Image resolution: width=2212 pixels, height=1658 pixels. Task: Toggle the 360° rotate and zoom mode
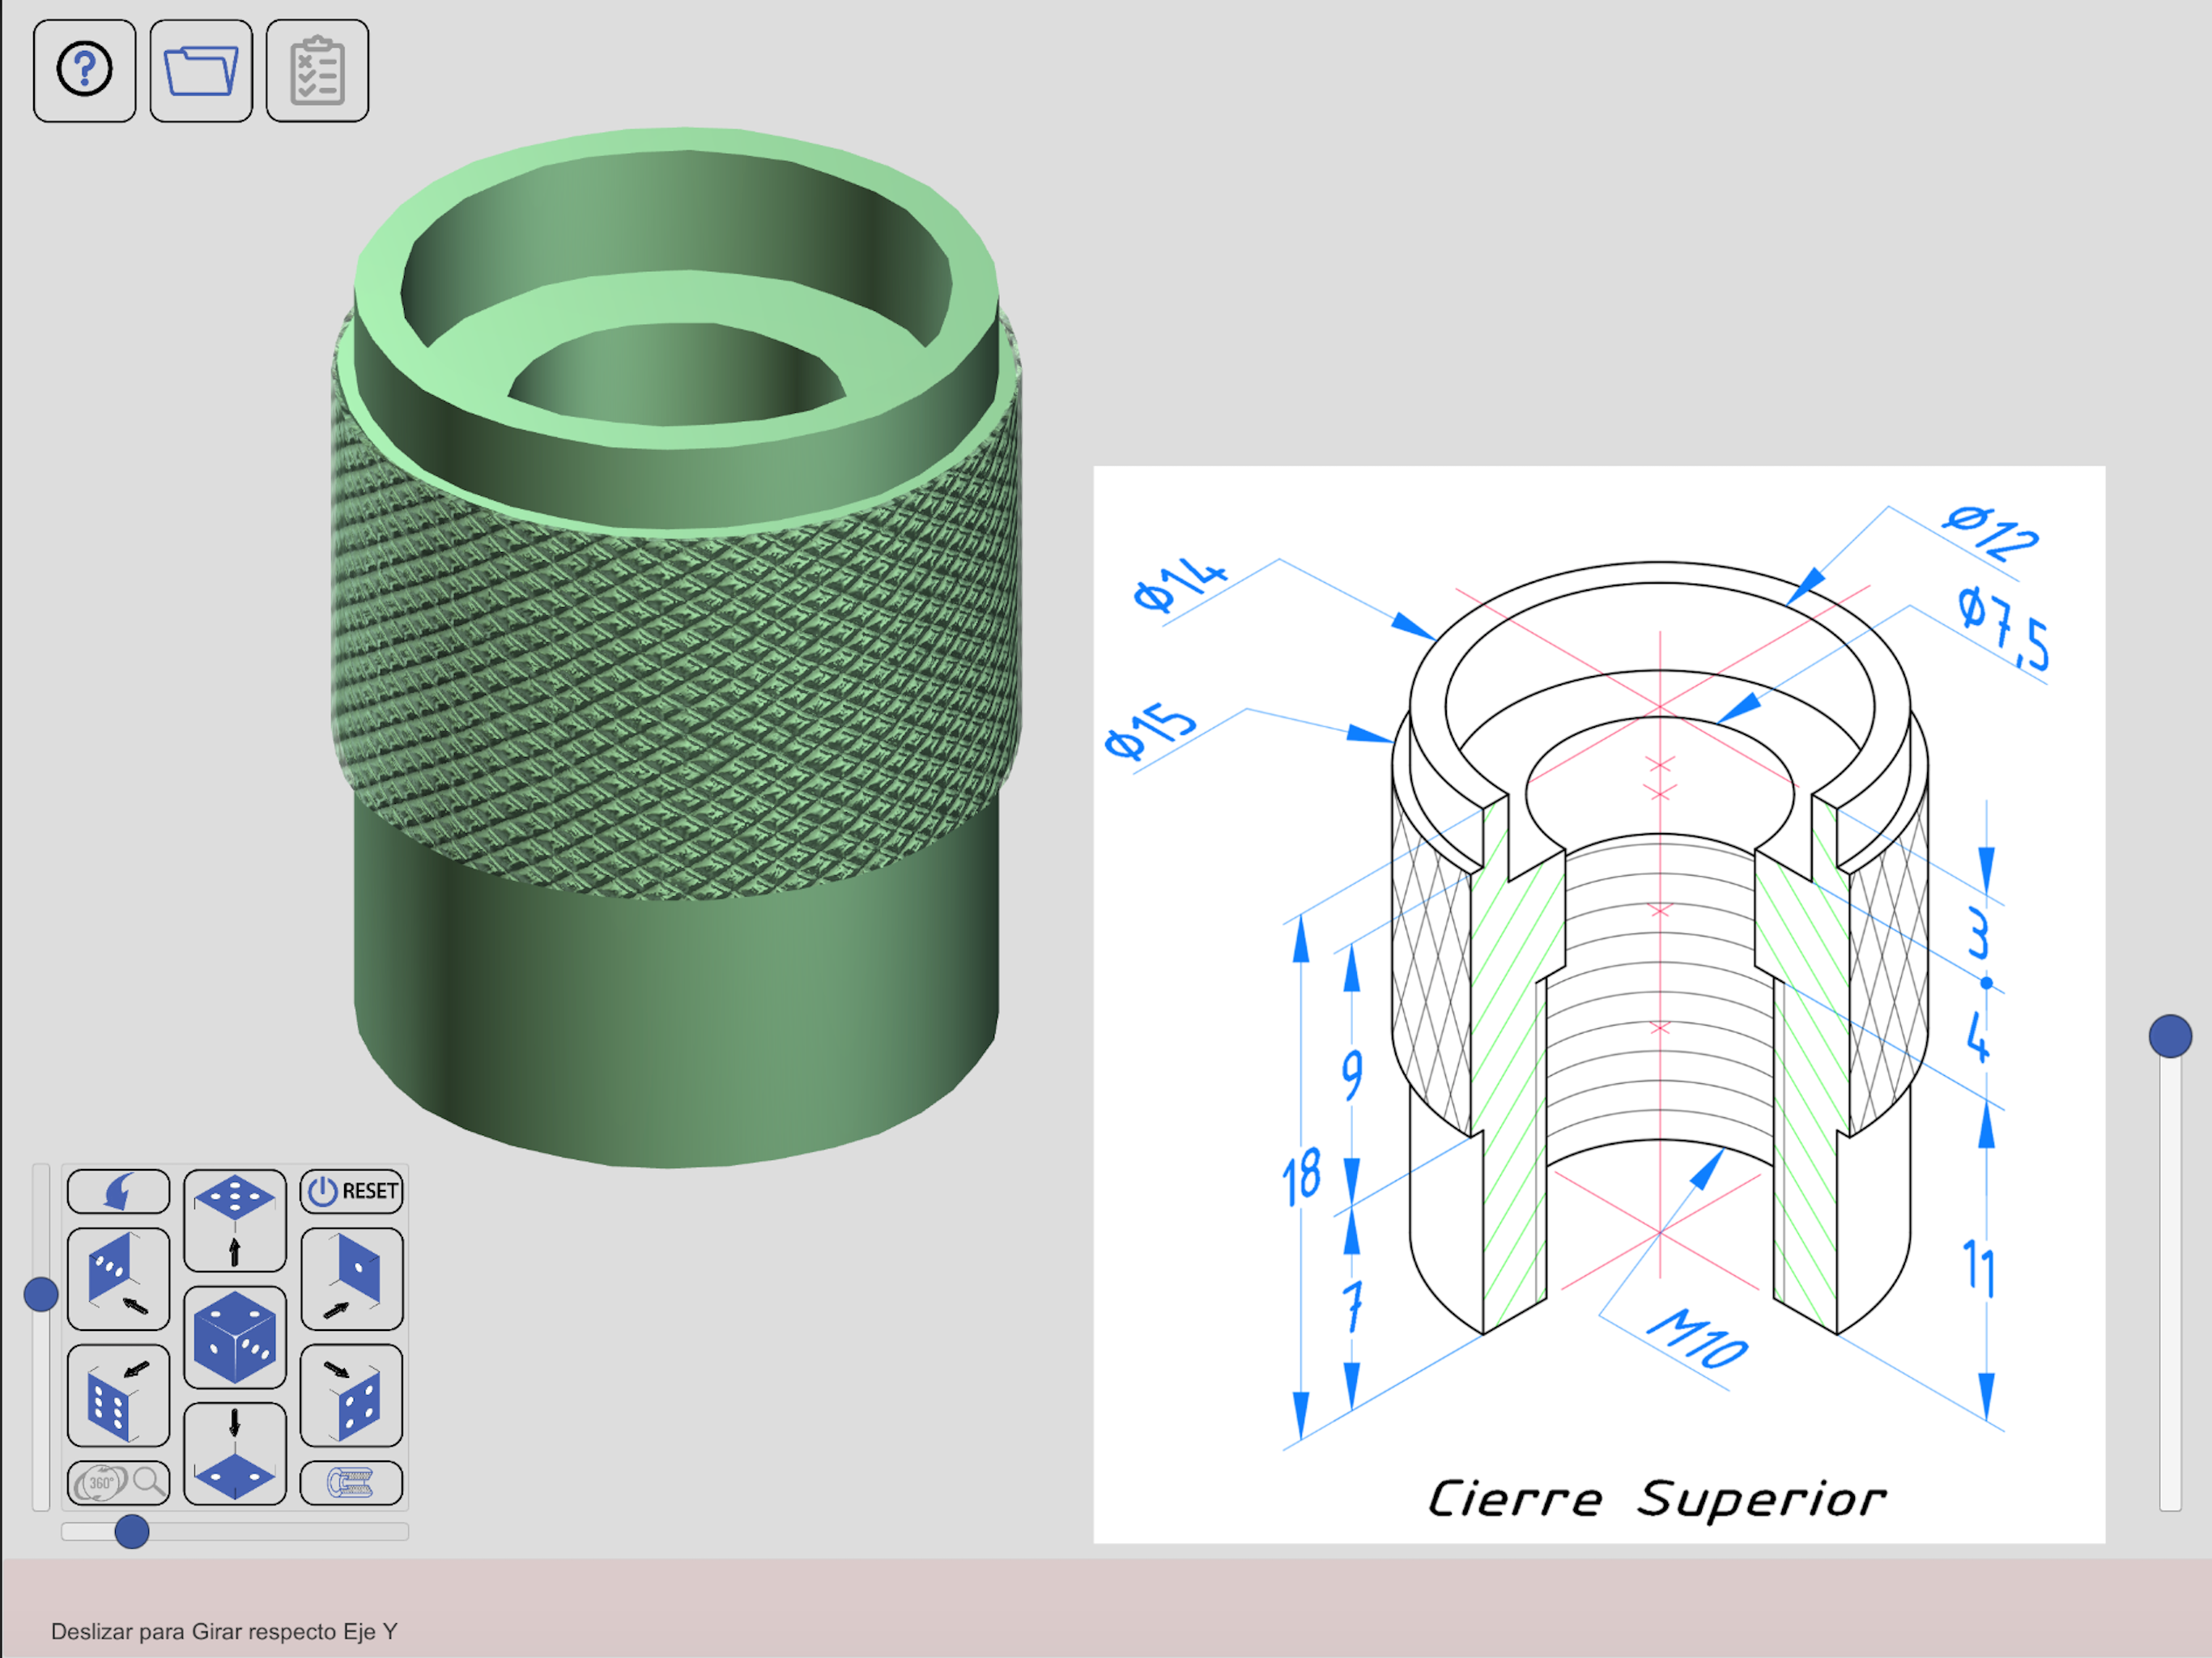(118, 1483)
